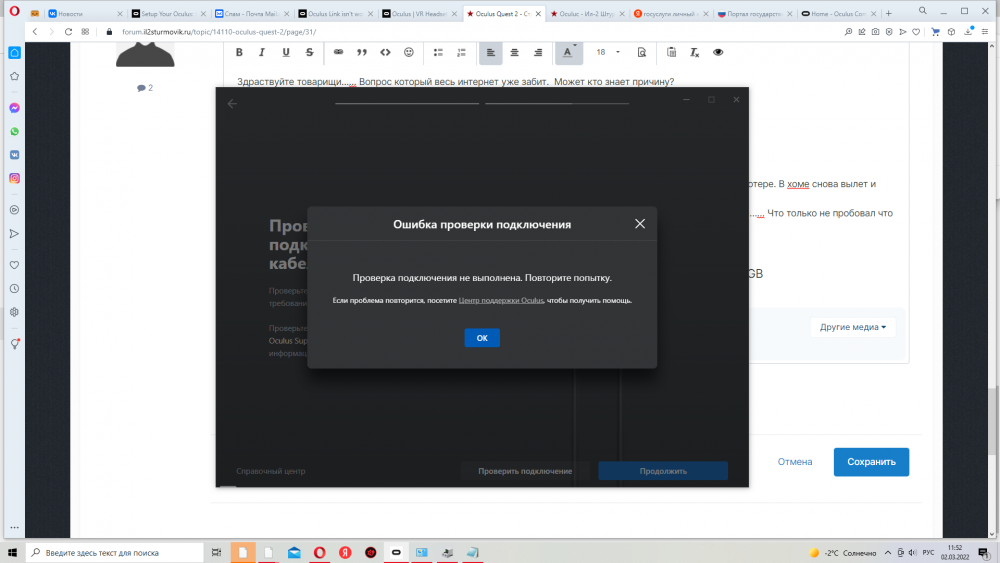This screenshot has width=1000, height=563.
Task: Open Yandex browser from taskbar
Action: point(345,553)
